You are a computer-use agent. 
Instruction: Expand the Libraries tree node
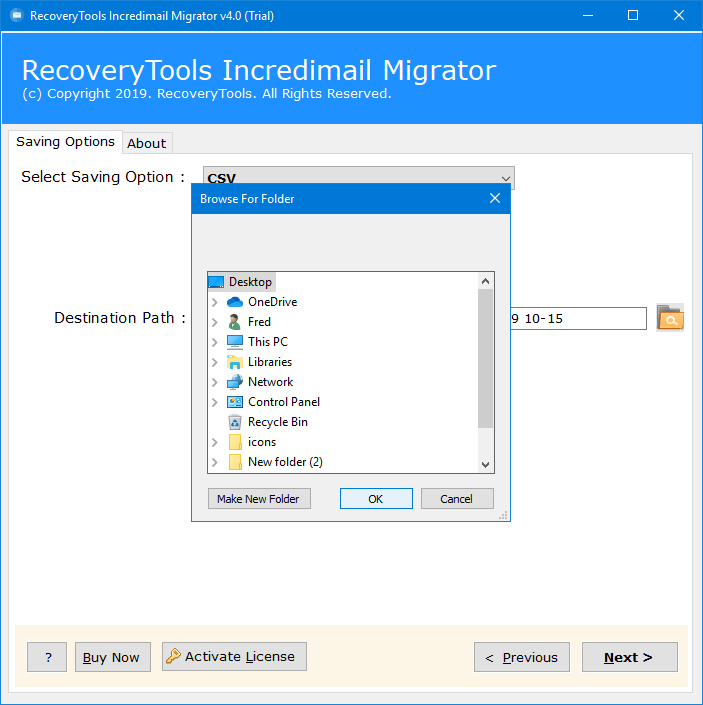(x=215, y=362)
